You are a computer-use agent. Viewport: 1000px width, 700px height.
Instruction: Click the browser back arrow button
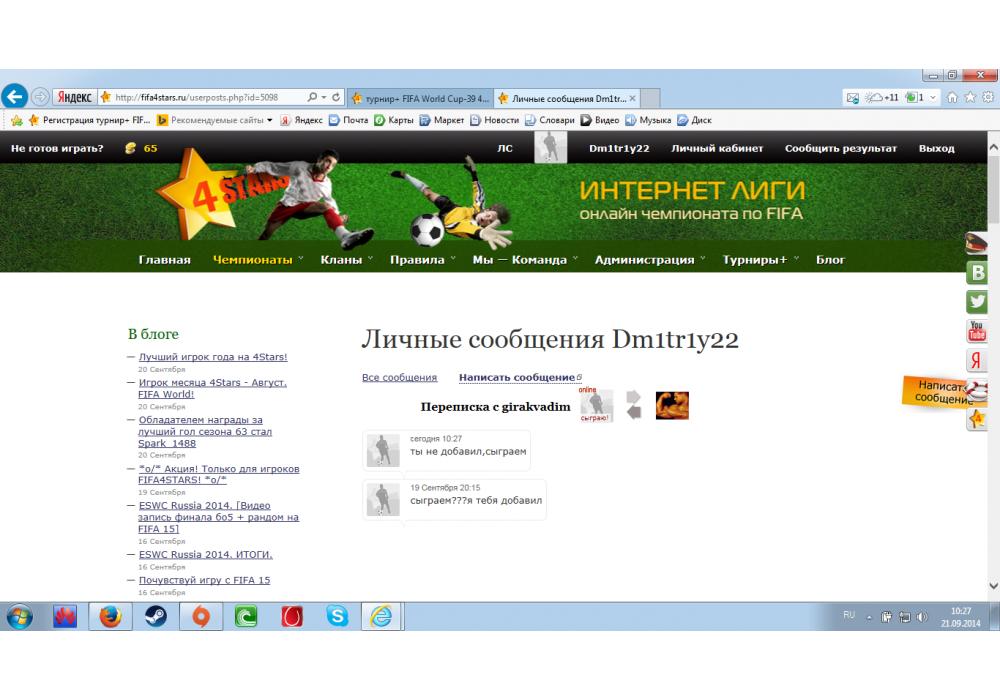pos(14,97)
